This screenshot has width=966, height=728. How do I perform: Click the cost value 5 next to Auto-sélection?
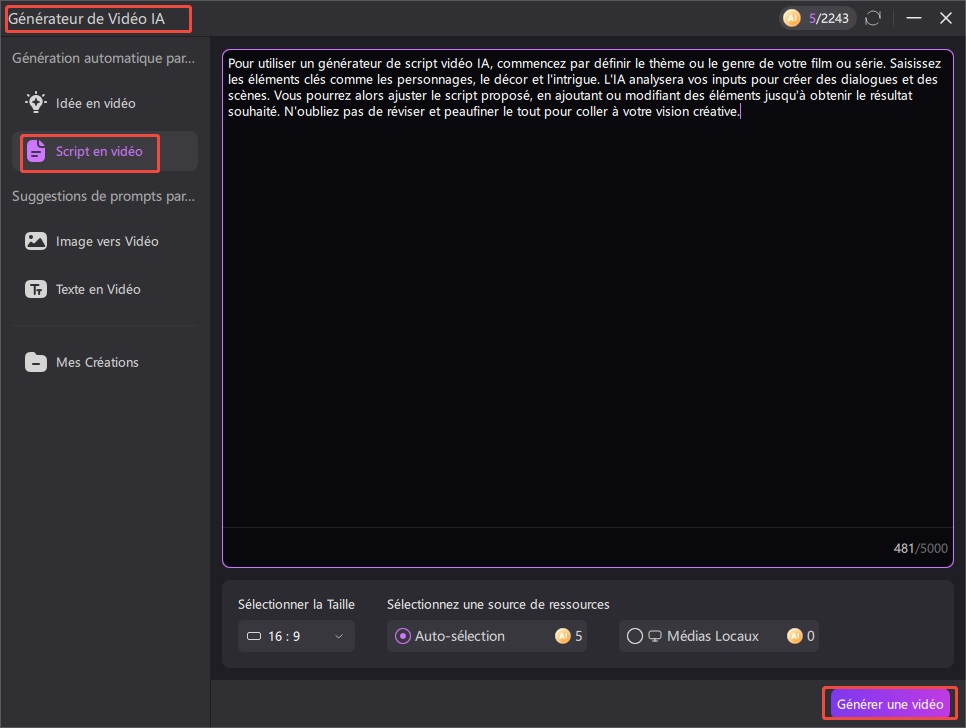578,636
